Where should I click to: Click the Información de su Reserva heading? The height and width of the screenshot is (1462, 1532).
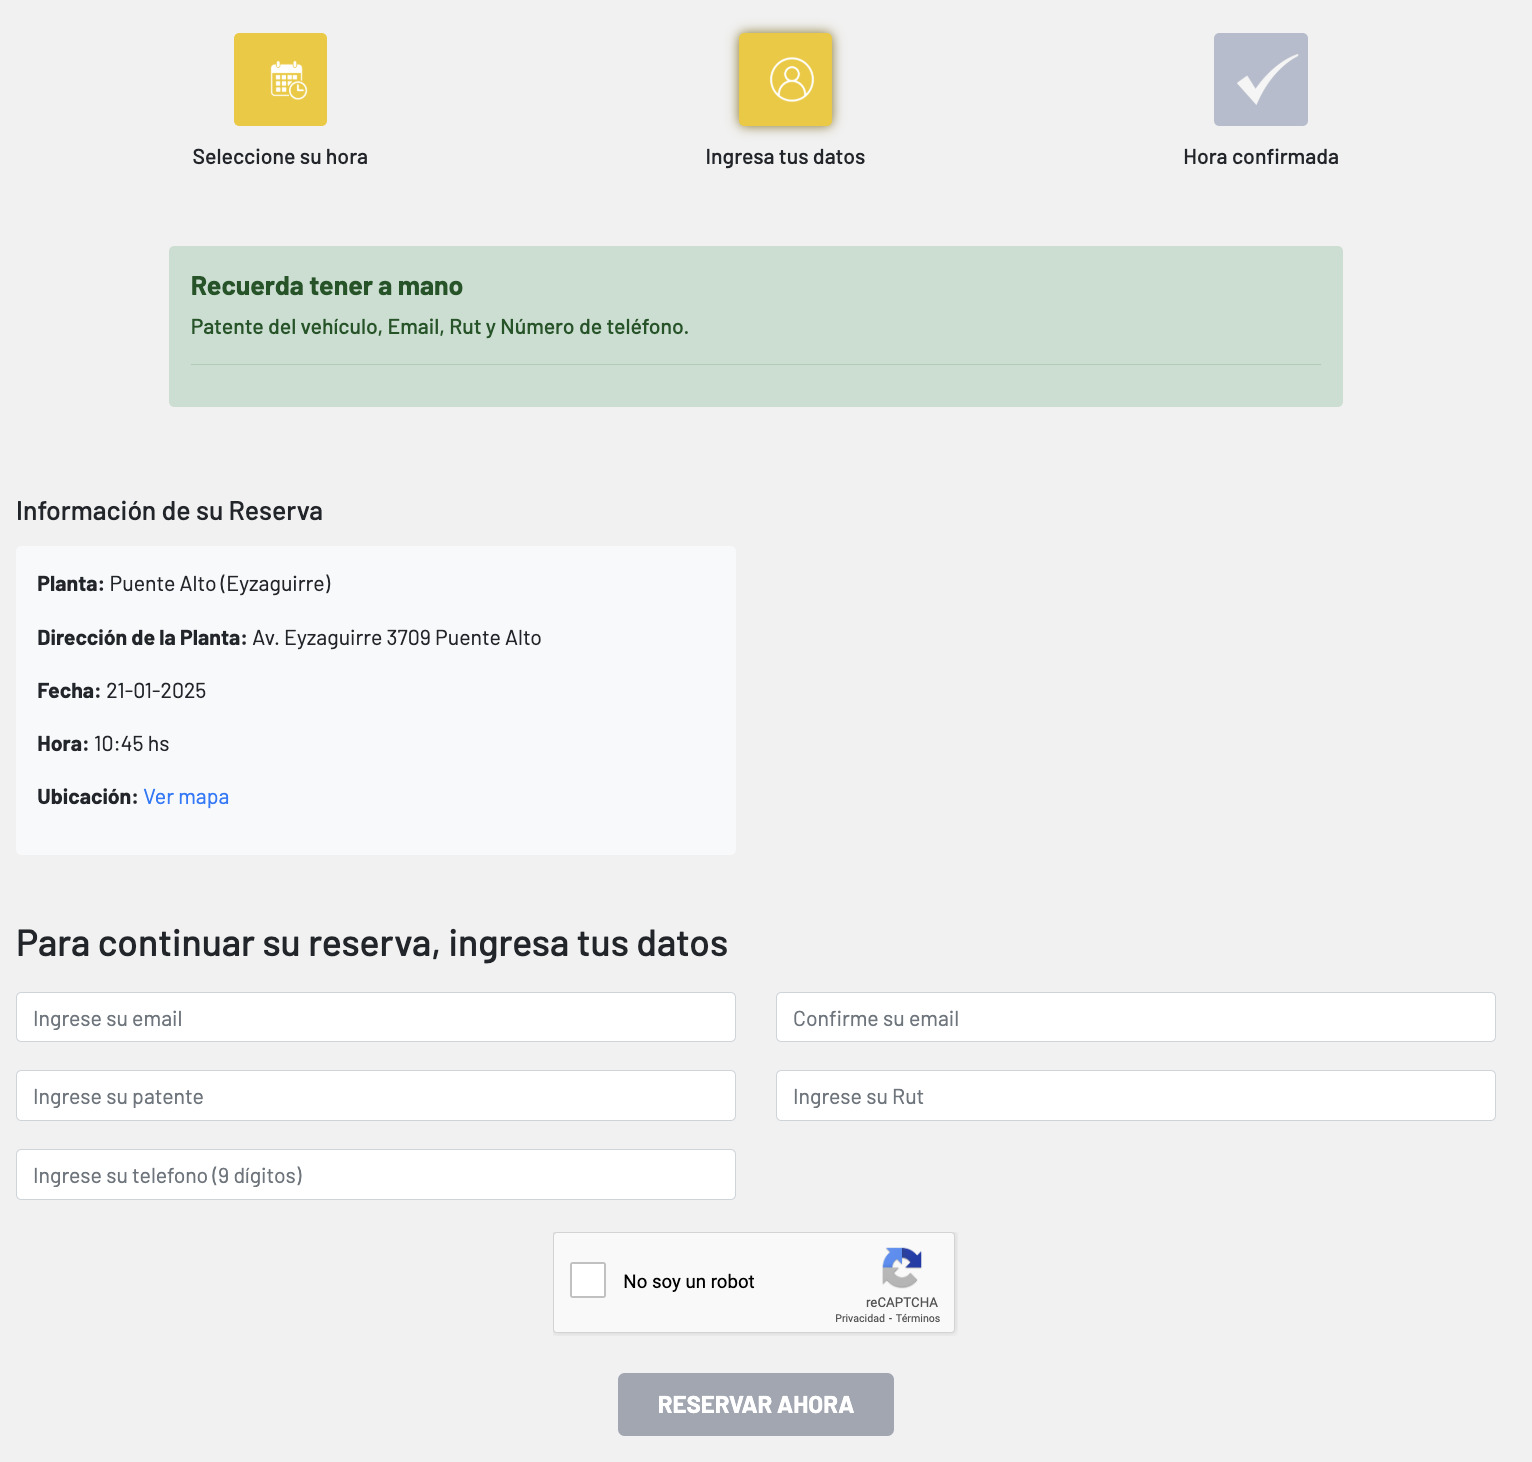(x=168, y=510)
